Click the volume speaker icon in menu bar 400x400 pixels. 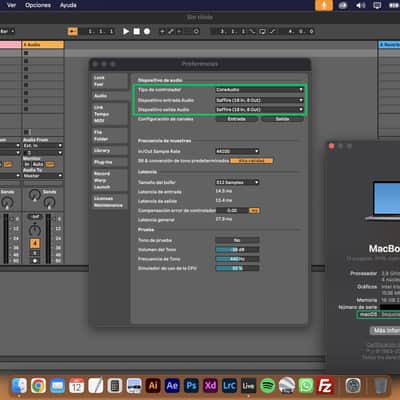click(x=361, y=5)
